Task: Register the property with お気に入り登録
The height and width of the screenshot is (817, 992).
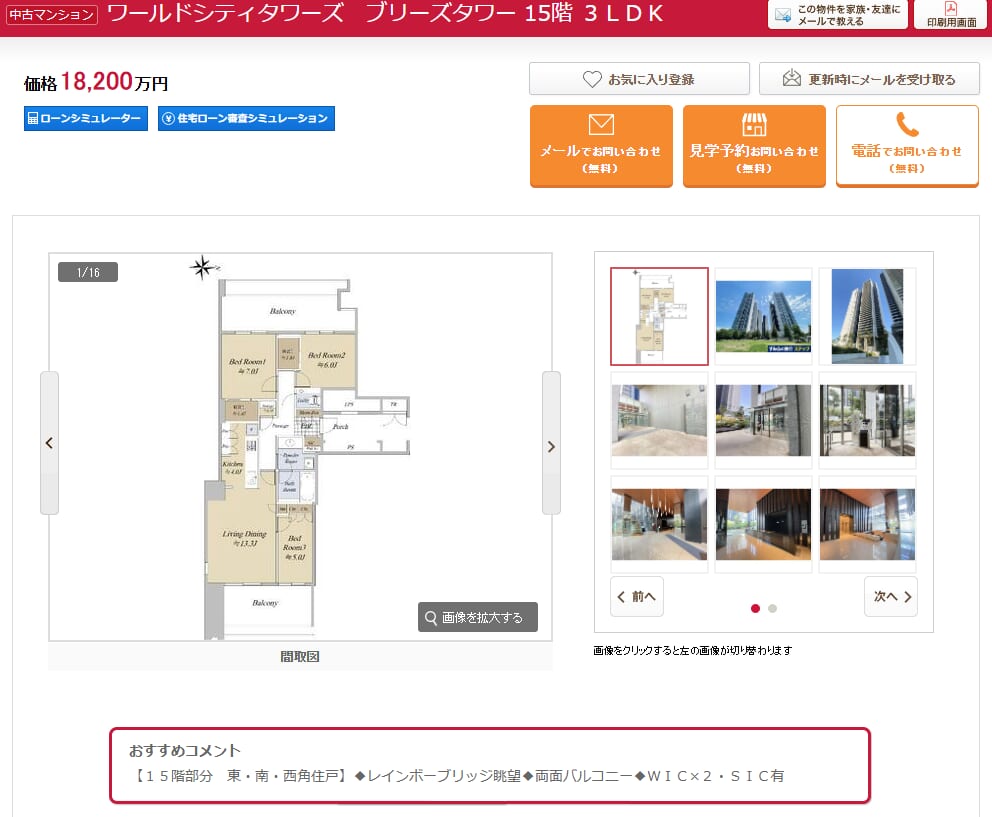Action: pyautogui.click(x=639, y=79)
